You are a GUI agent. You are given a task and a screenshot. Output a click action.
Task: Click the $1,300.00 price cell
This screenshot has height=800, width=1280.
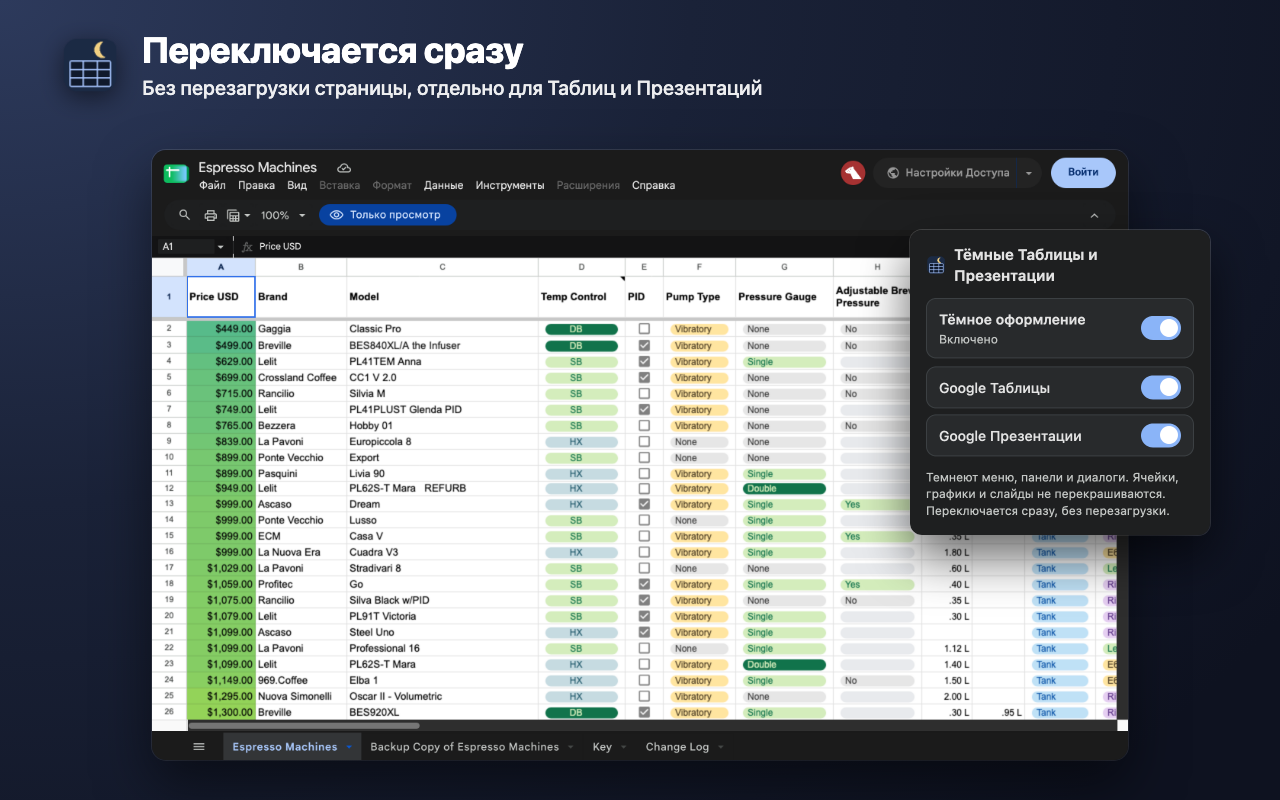point(221,712)
